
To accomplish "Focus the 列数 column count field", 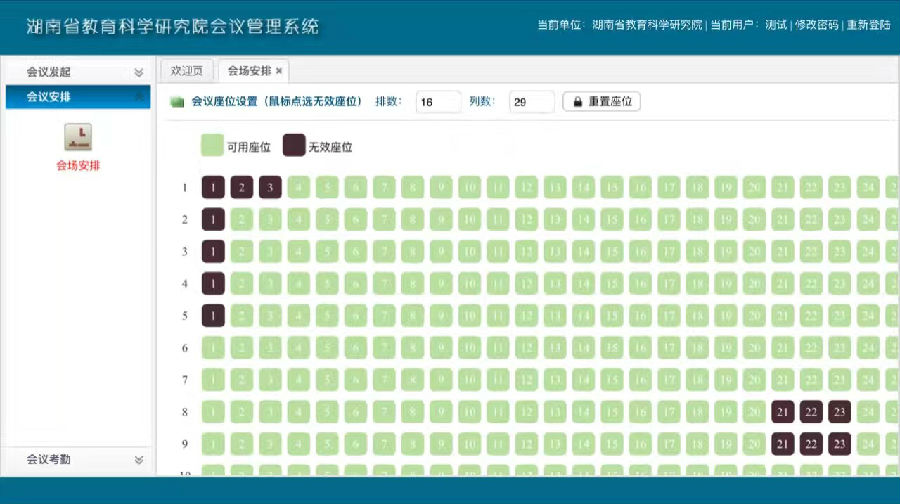I will coord(530,102).
